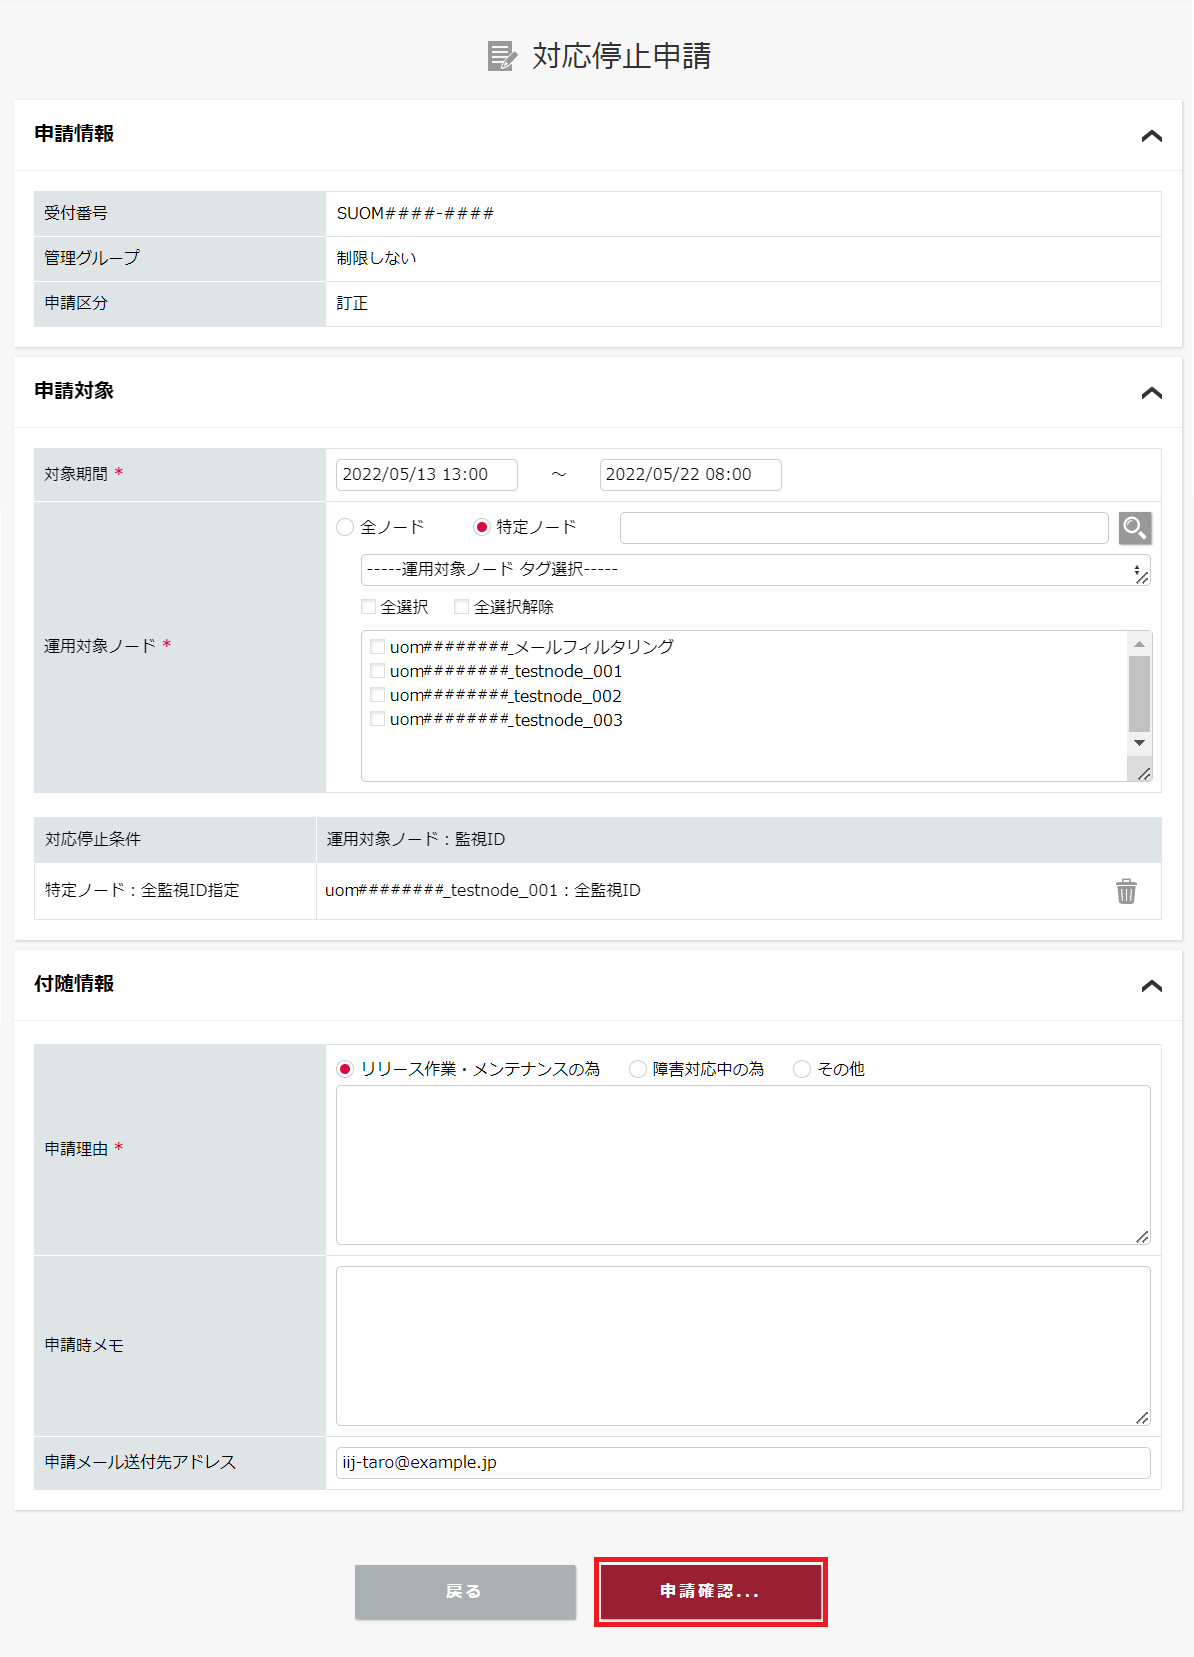Click node list scrollbar up arrow
Viewport: 1194px width, 1657px height.
click(x=1139, y=644)
